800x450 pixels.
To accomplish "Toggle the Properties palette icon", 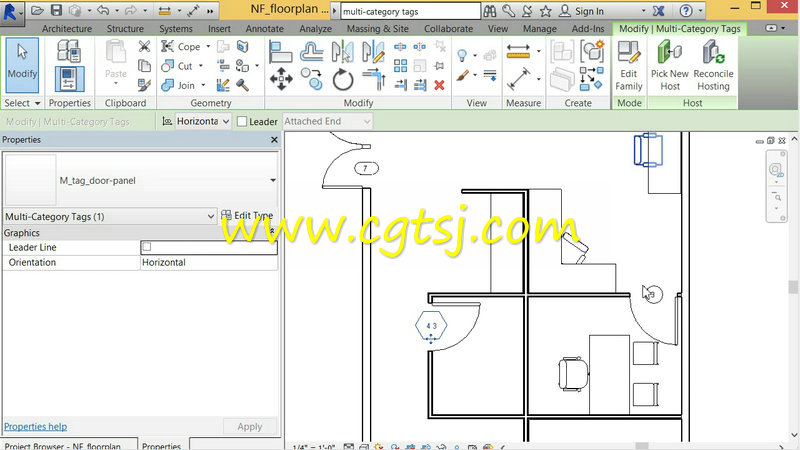I will [69, 79].
